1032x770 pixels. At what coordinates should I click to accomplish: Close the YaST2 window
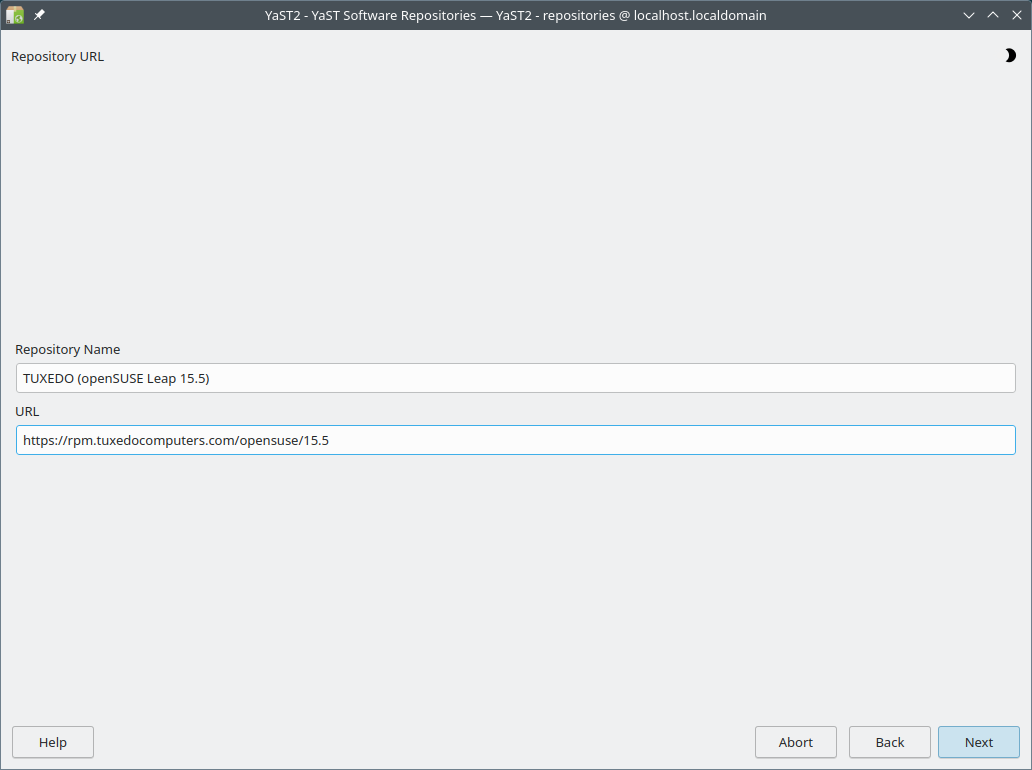click(1017, 15)
